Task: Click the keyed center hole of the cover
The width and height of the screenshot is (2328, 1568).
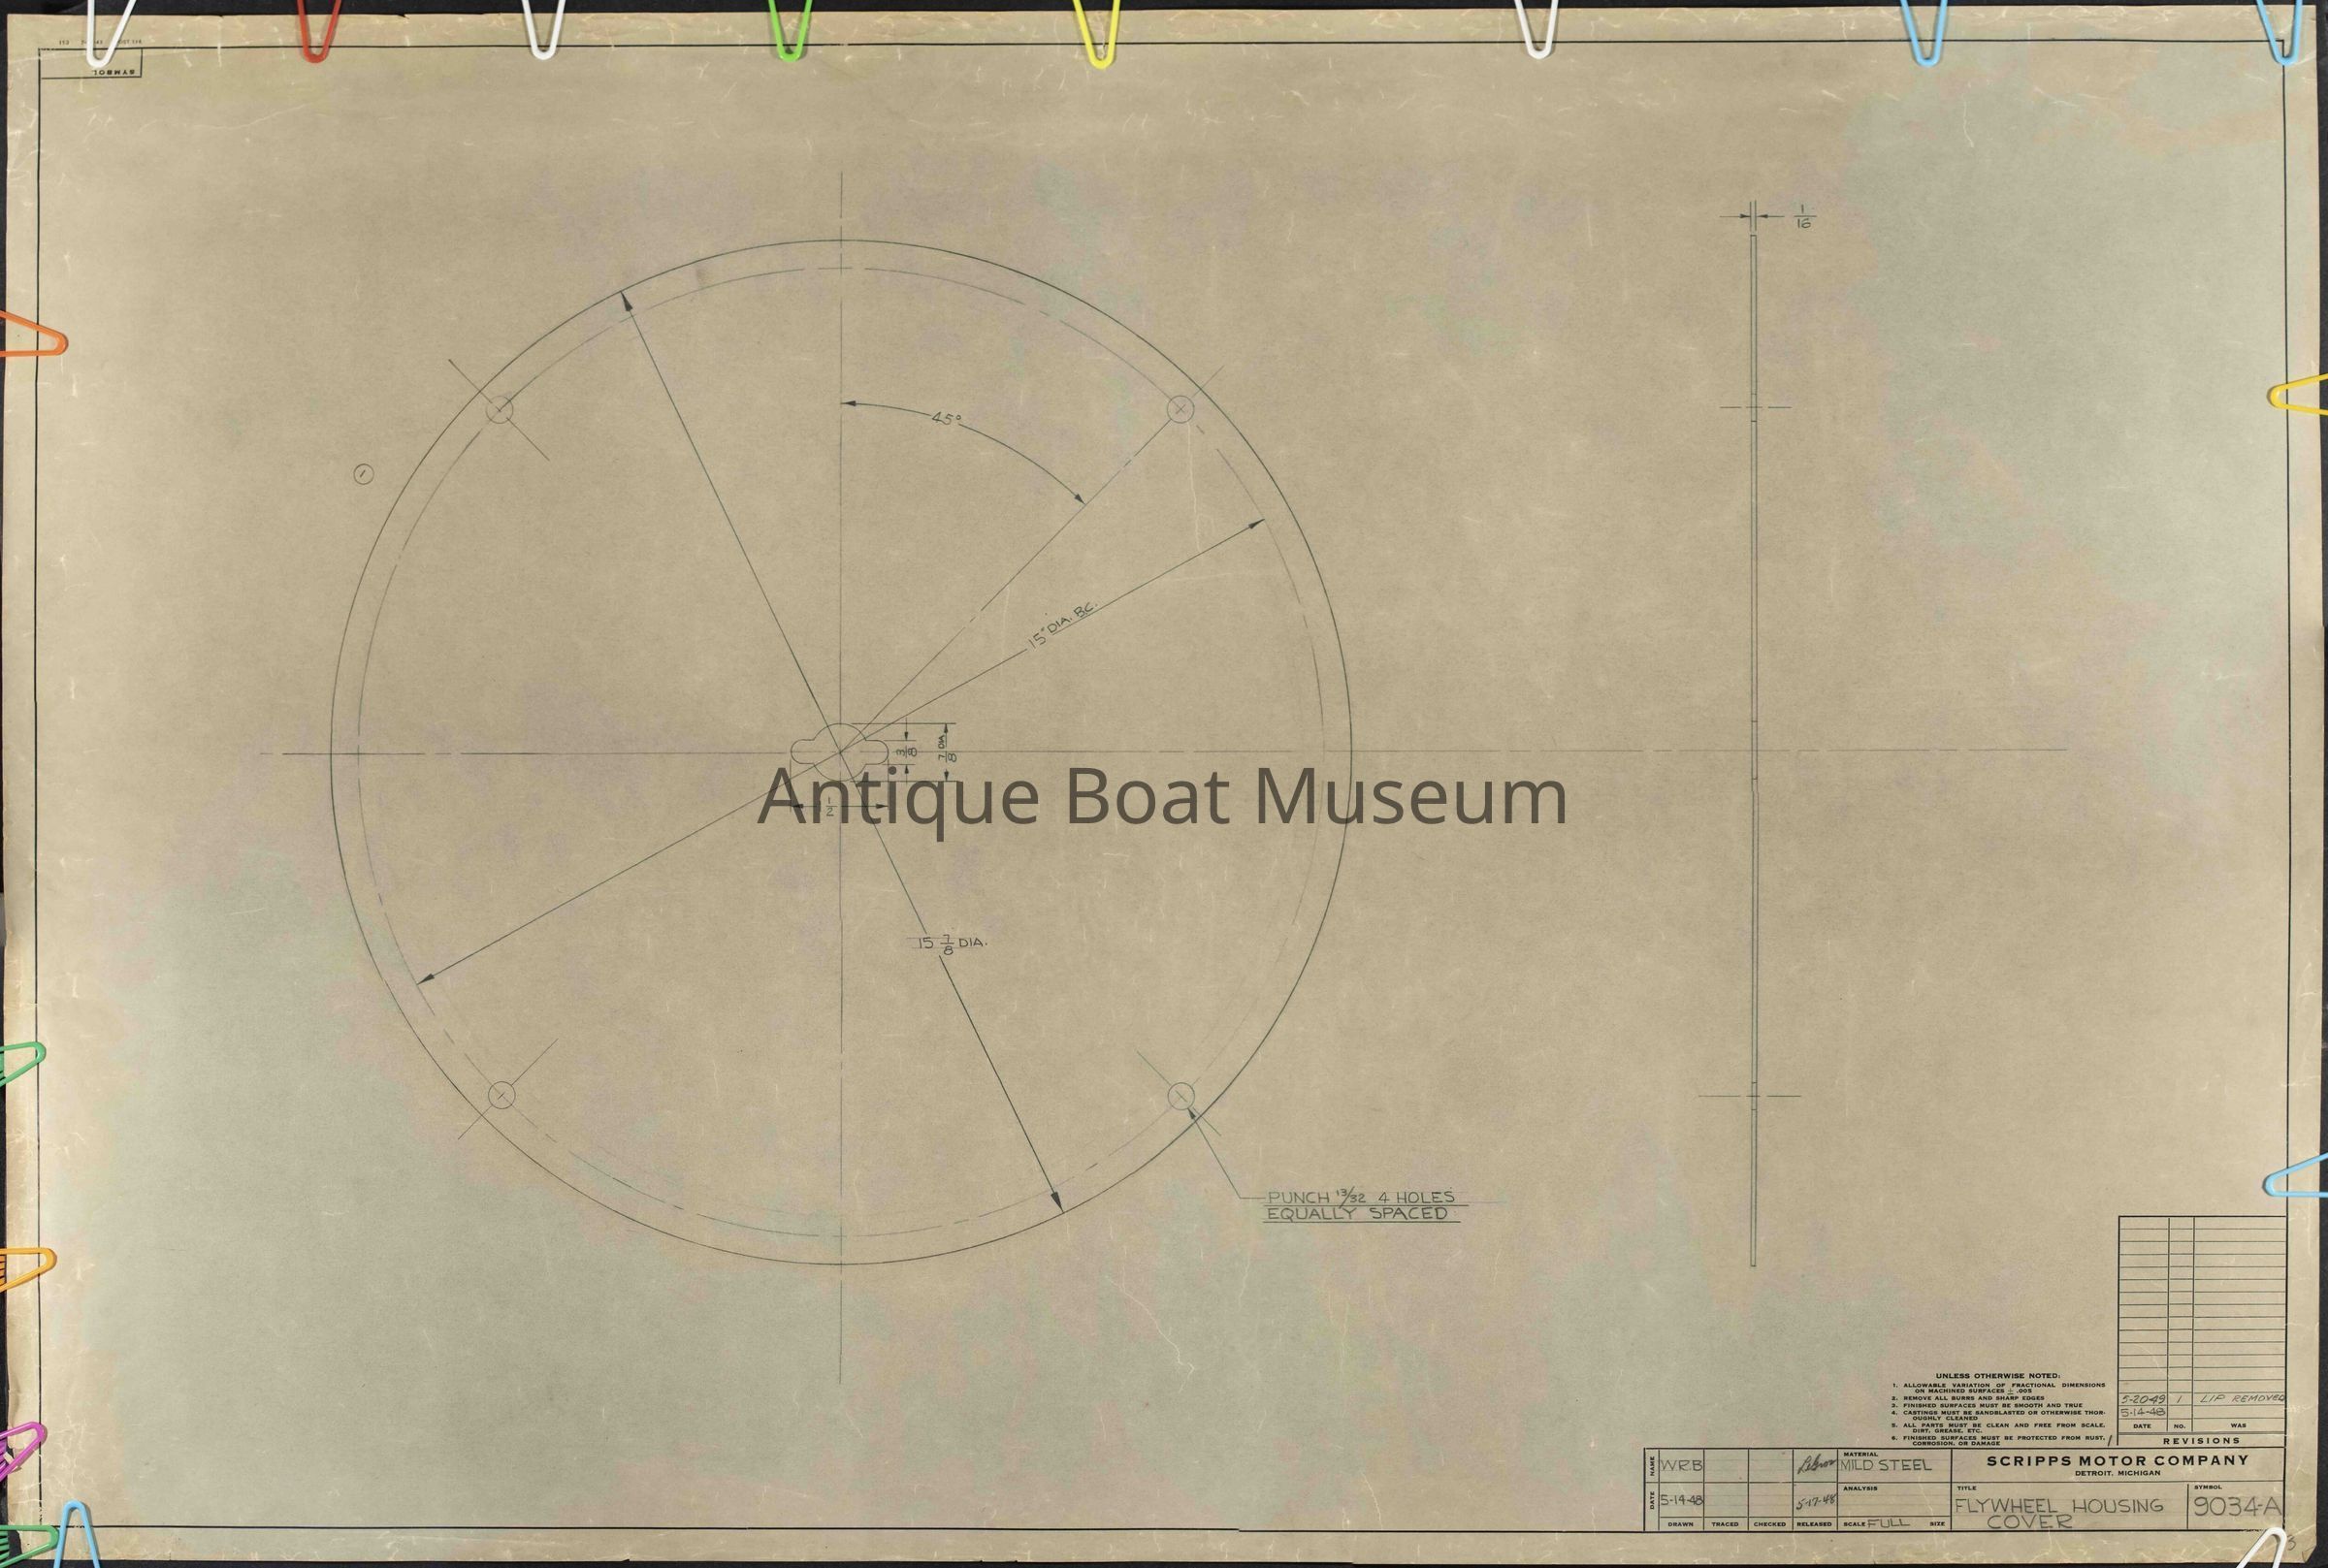Action: [x=840, y=753]
